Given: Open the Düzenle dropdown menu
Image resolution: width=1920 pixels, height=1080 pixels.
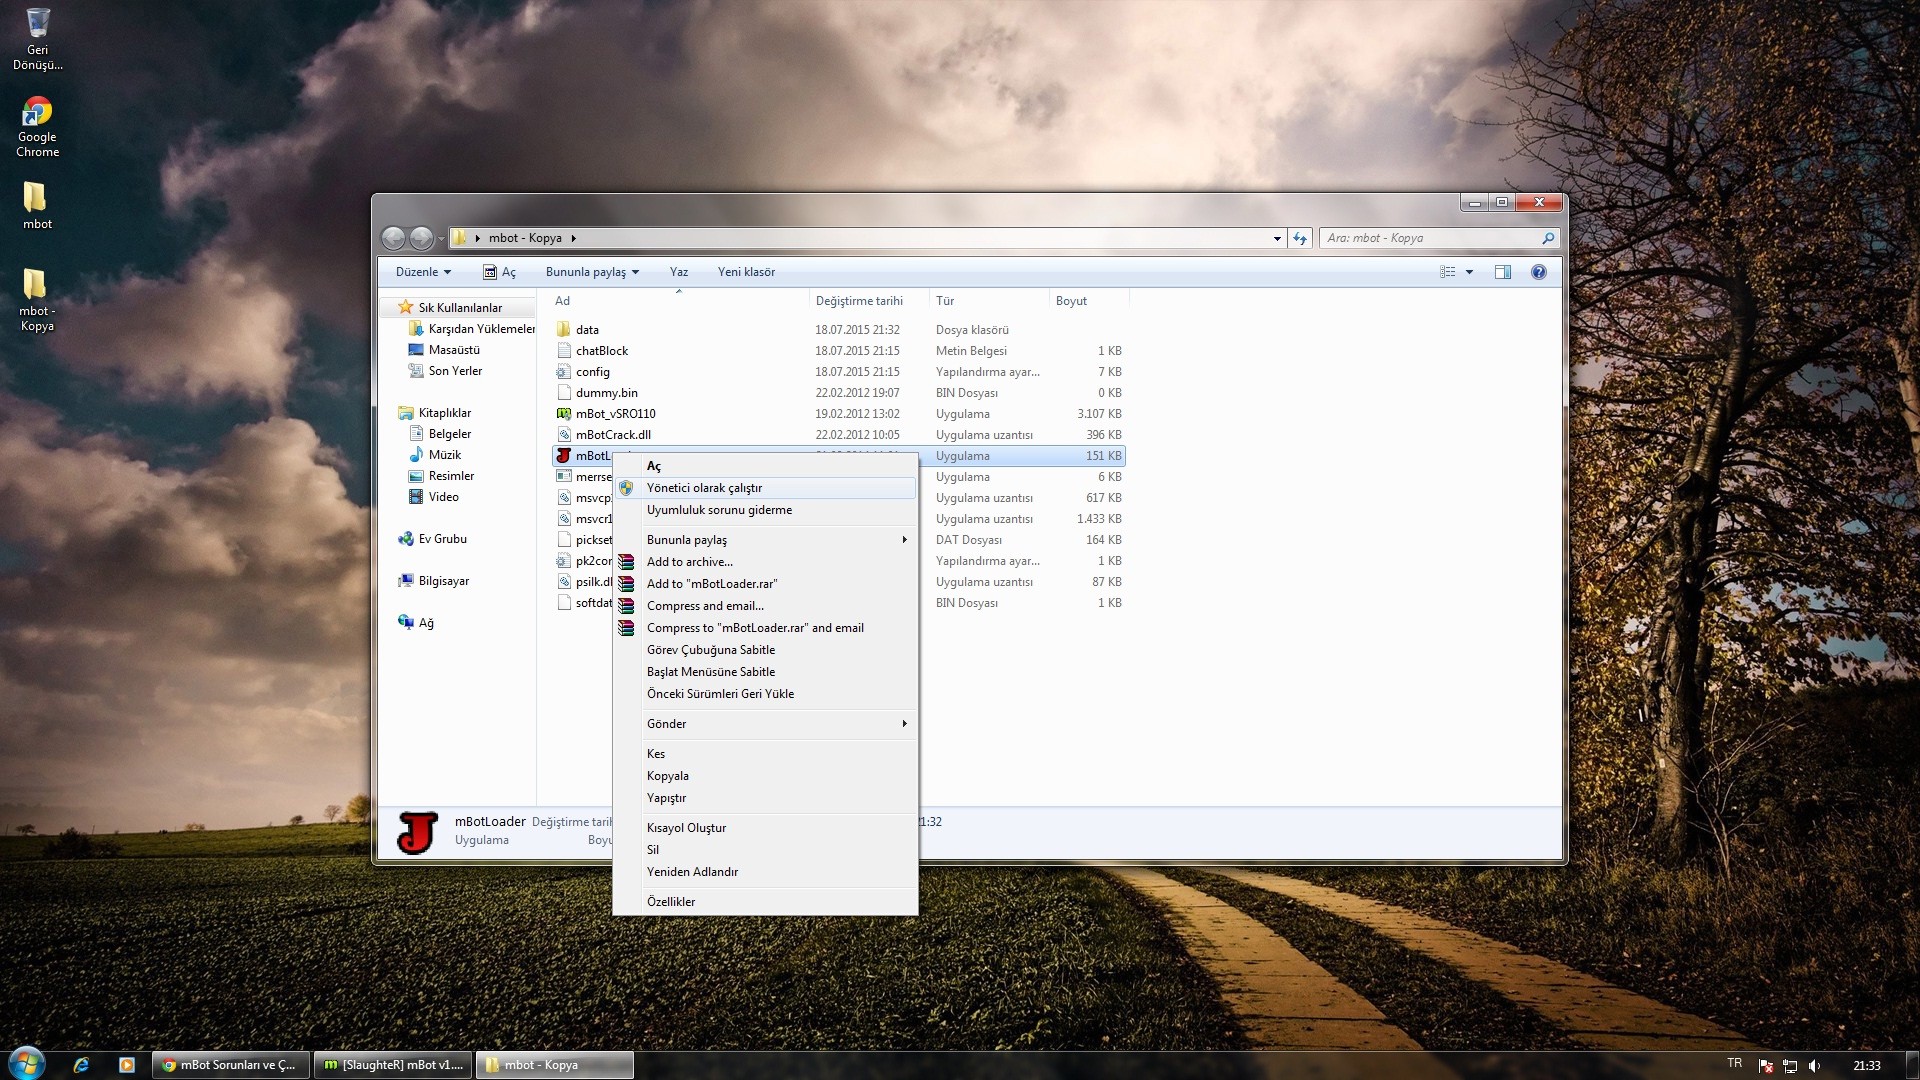Looking at the screenshot, I should click(423, 272).
